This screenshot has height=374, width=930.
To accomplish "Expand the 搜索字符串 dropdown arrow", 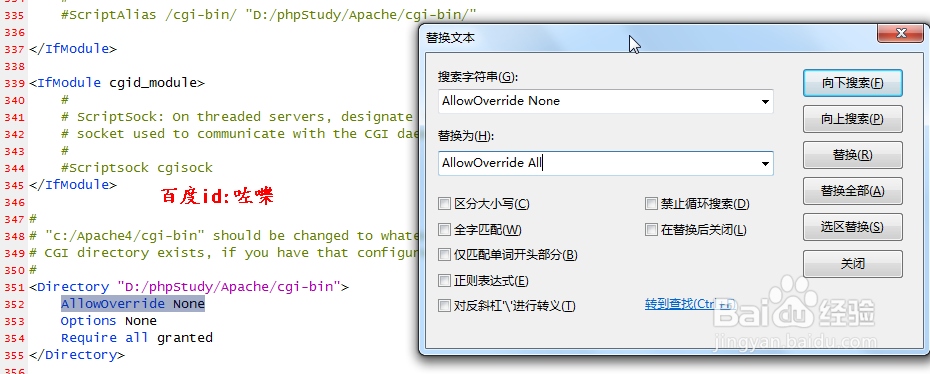I will (765, 102).
